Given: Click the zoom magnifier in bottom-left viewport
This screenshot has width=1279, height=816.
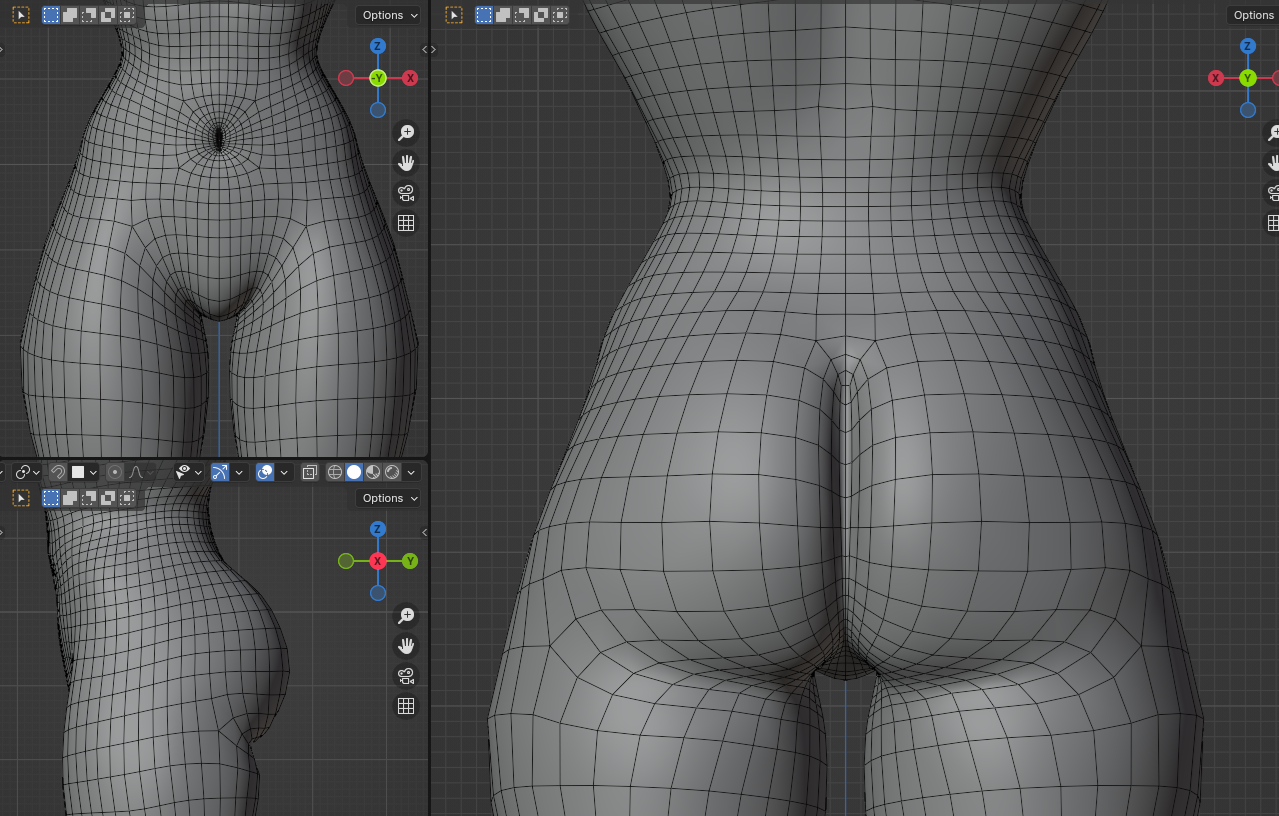Looking at the screenshot, I should 406,616.
